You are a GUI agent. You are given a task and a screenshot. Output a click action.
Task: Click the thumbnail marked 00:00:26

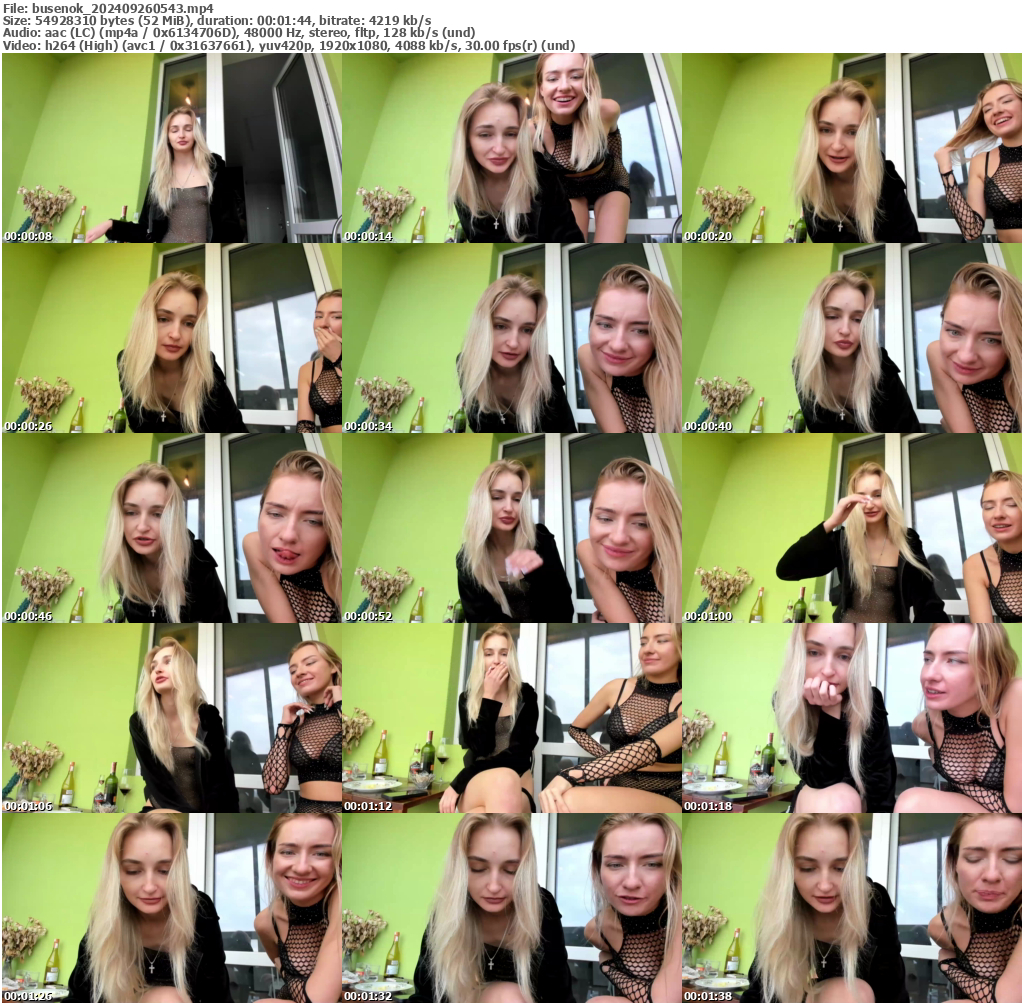tap(170, 337)
